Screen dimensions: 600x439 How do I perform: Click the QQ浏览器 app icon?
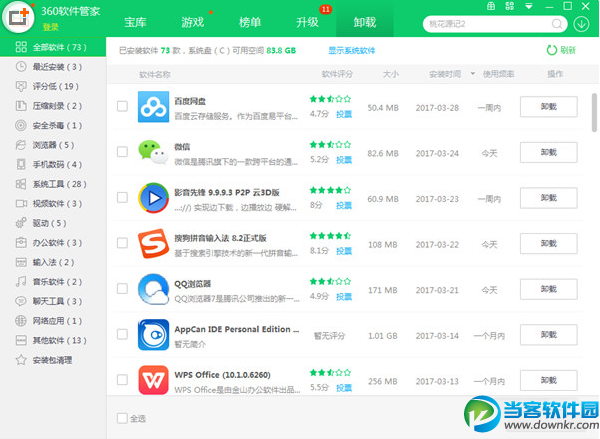(x=153, y=289)
